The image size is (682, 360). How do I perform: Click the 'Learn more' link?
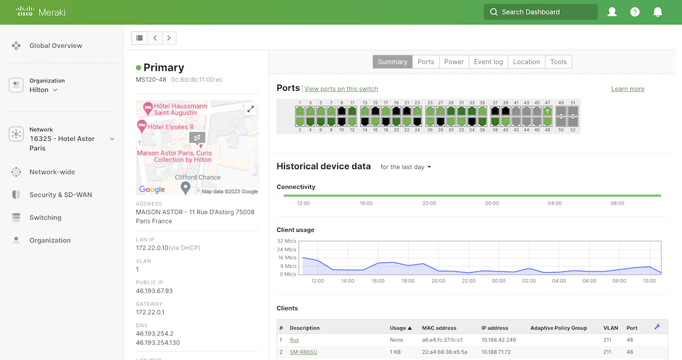(628, 89)
